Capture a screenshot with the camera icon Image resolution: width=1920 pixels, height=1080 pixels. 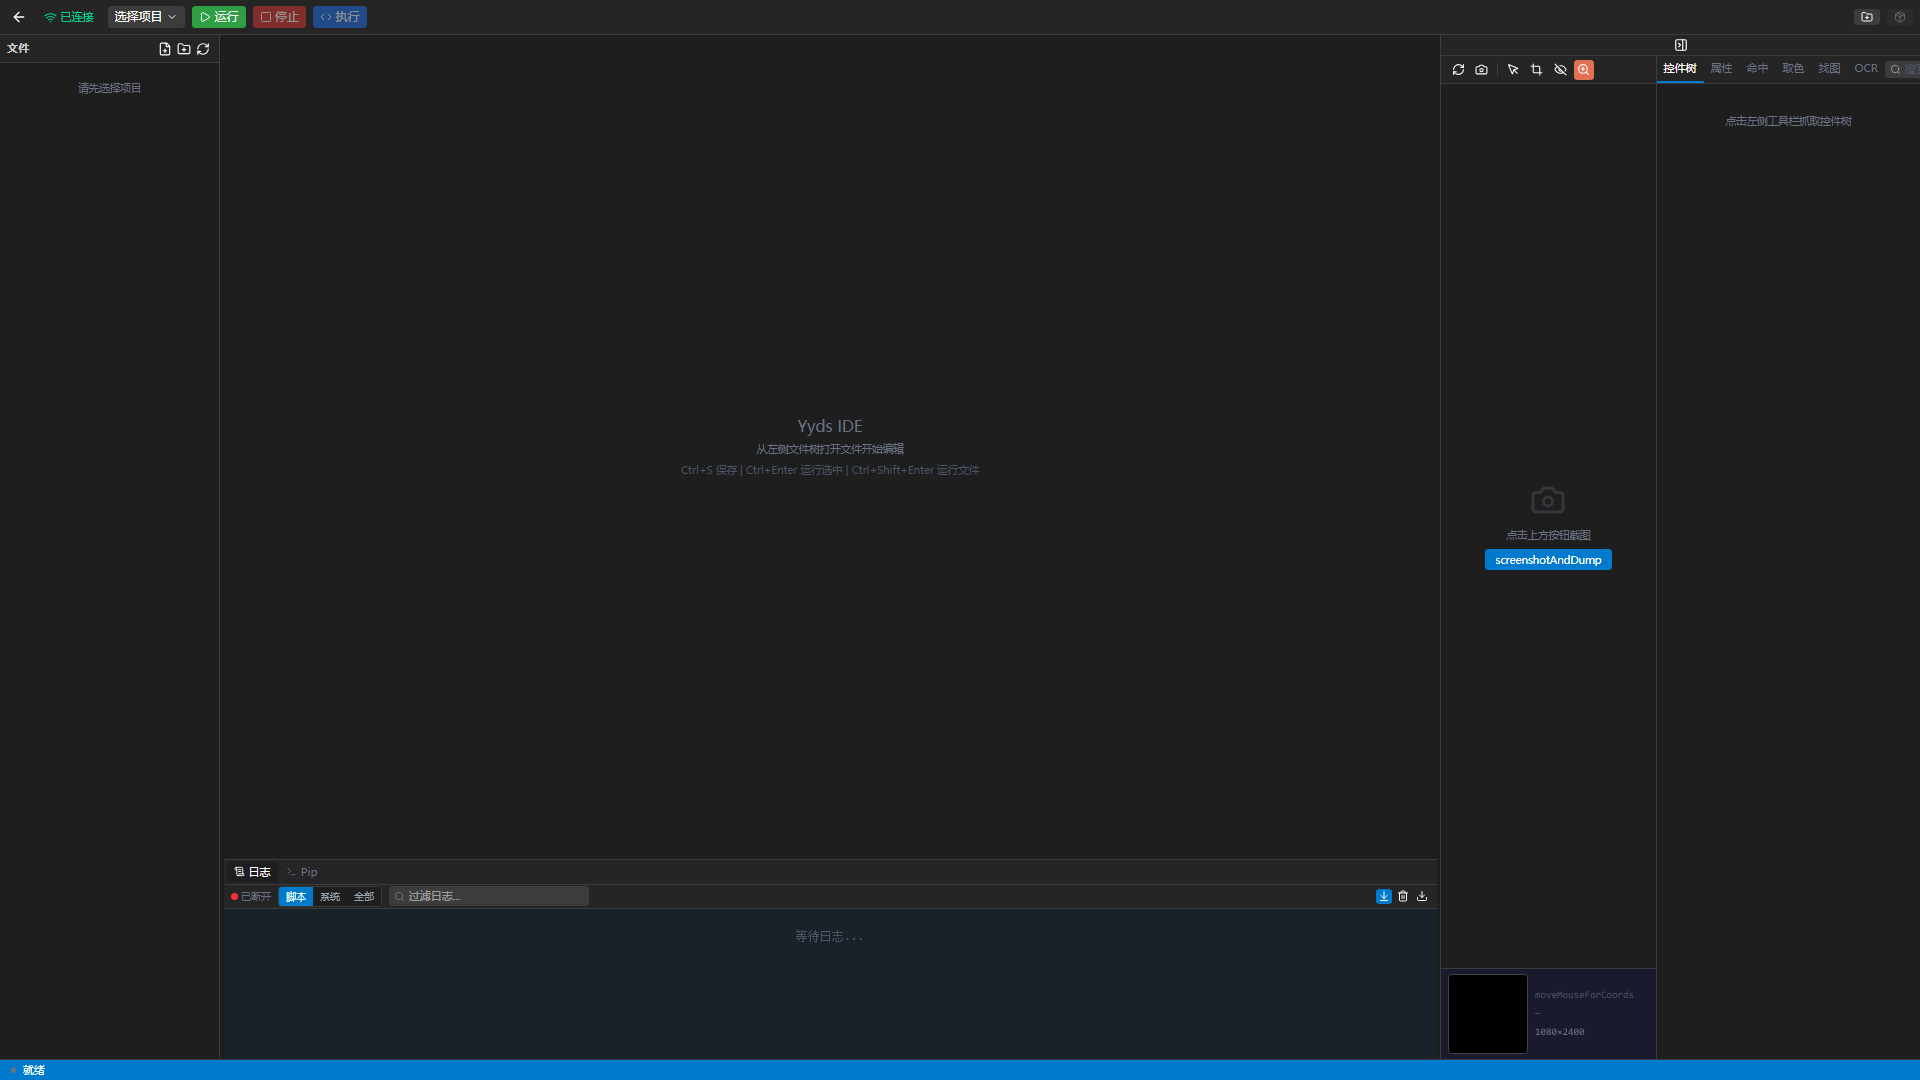[x=1481, y=70]
